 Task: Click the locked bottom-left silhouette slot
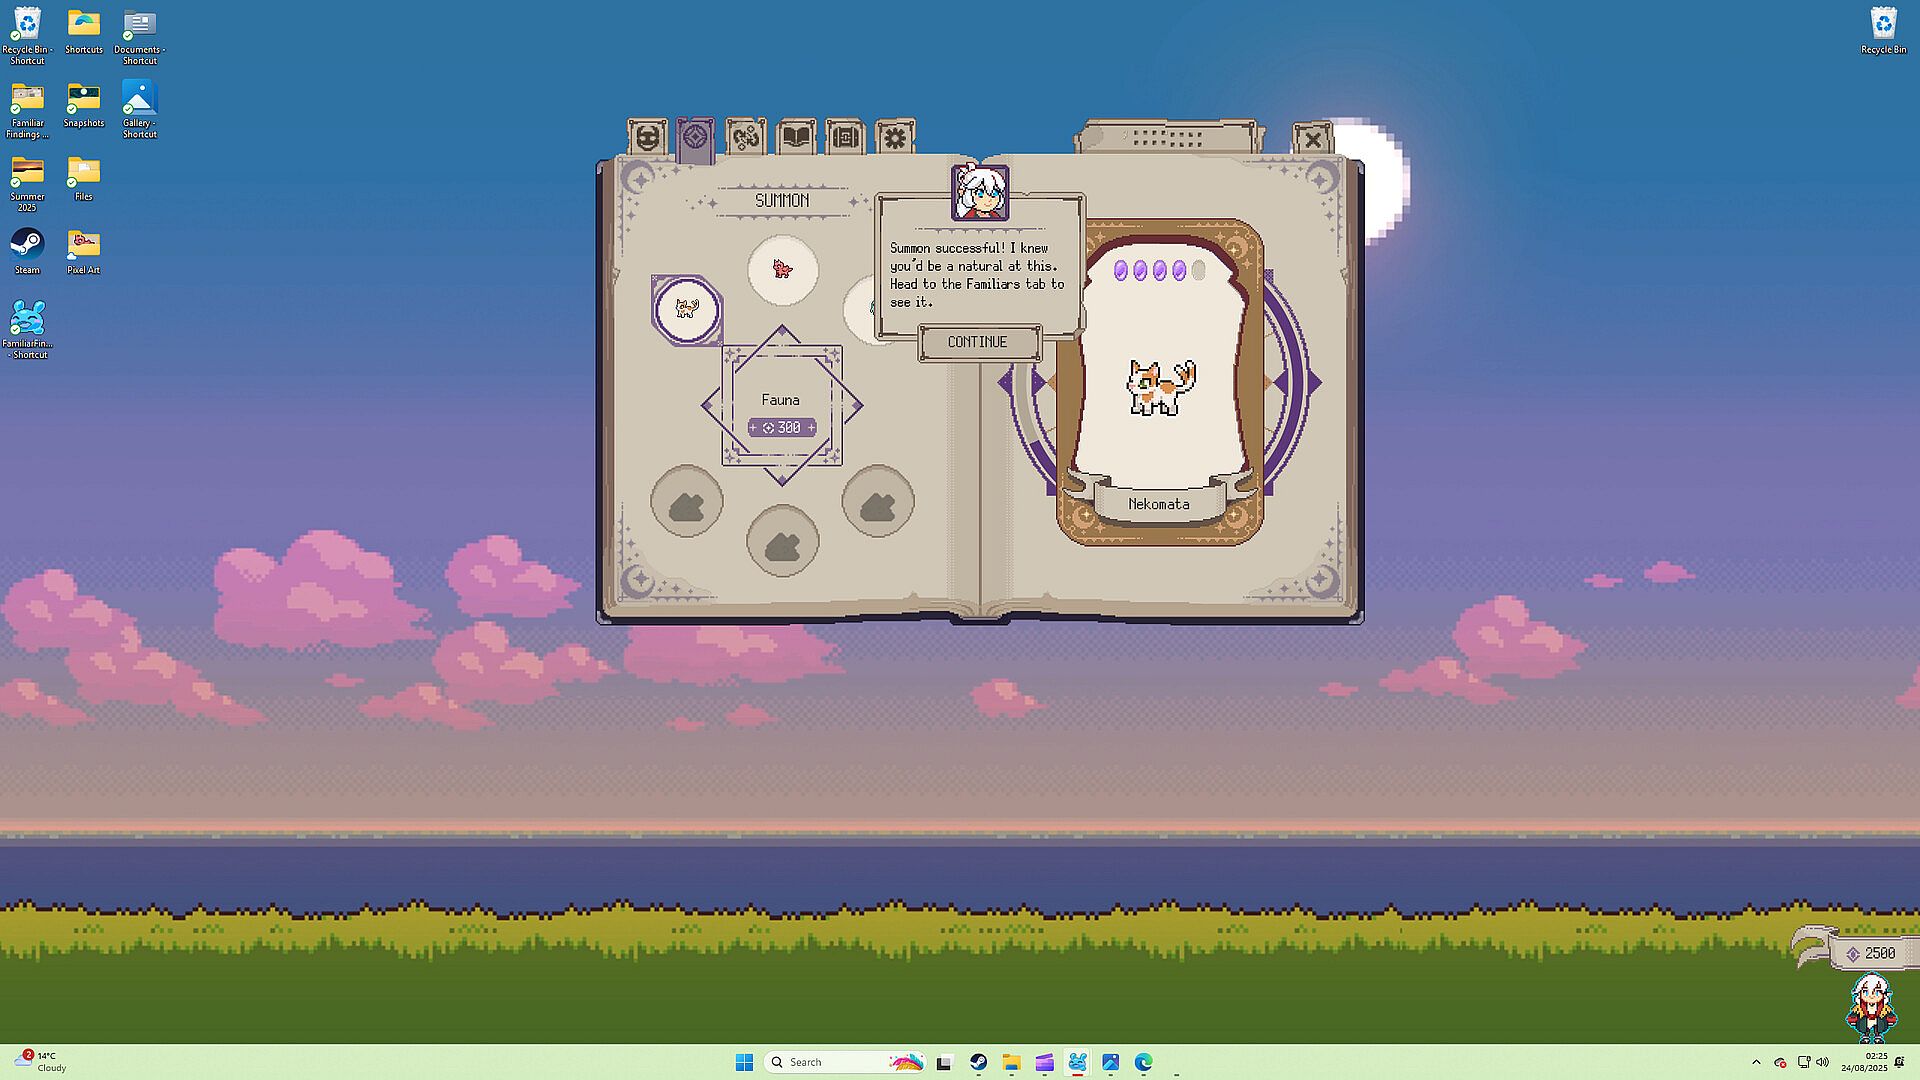pos(686,503)
